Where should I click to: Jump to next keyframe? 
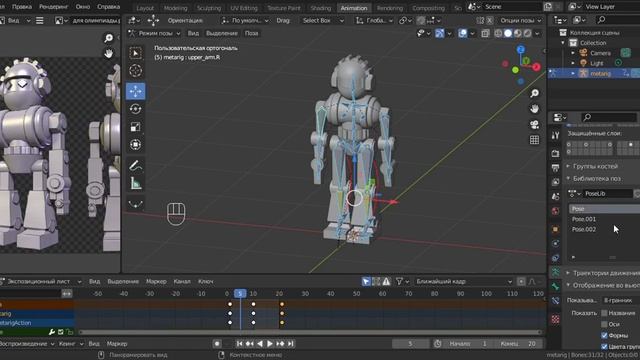pos(280,344)
